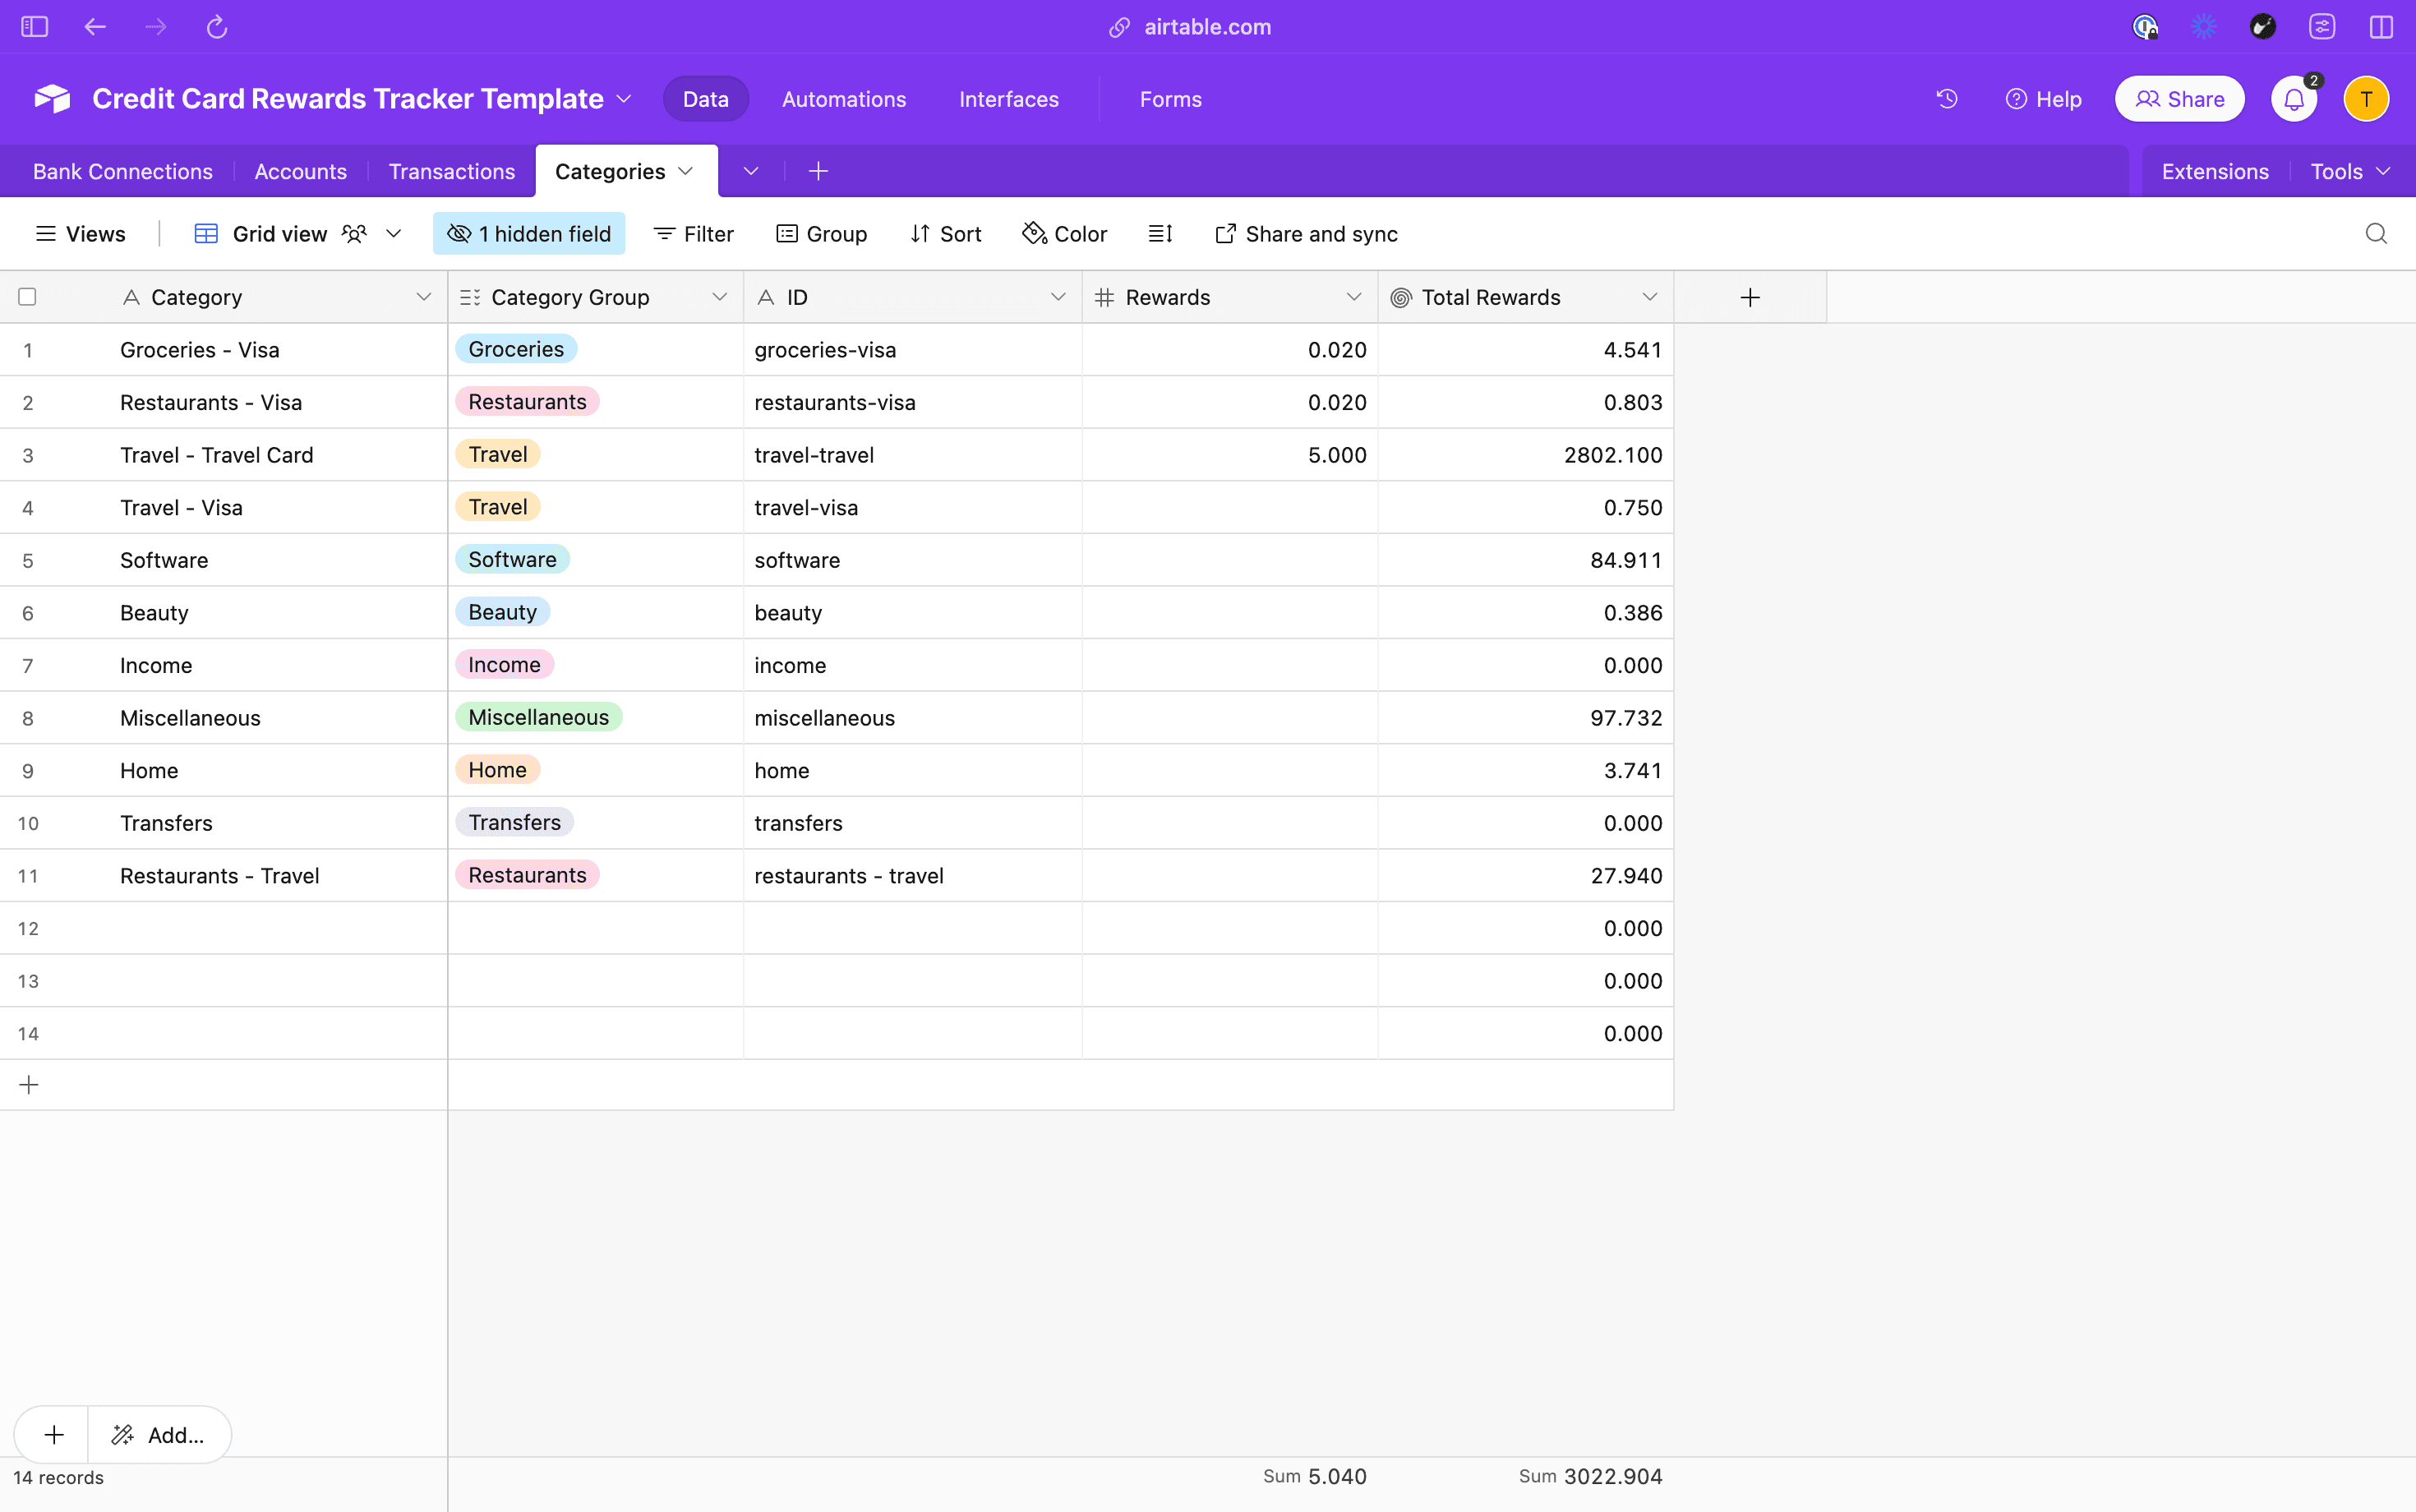Show the 1 hidden field

tap(528, 233)
